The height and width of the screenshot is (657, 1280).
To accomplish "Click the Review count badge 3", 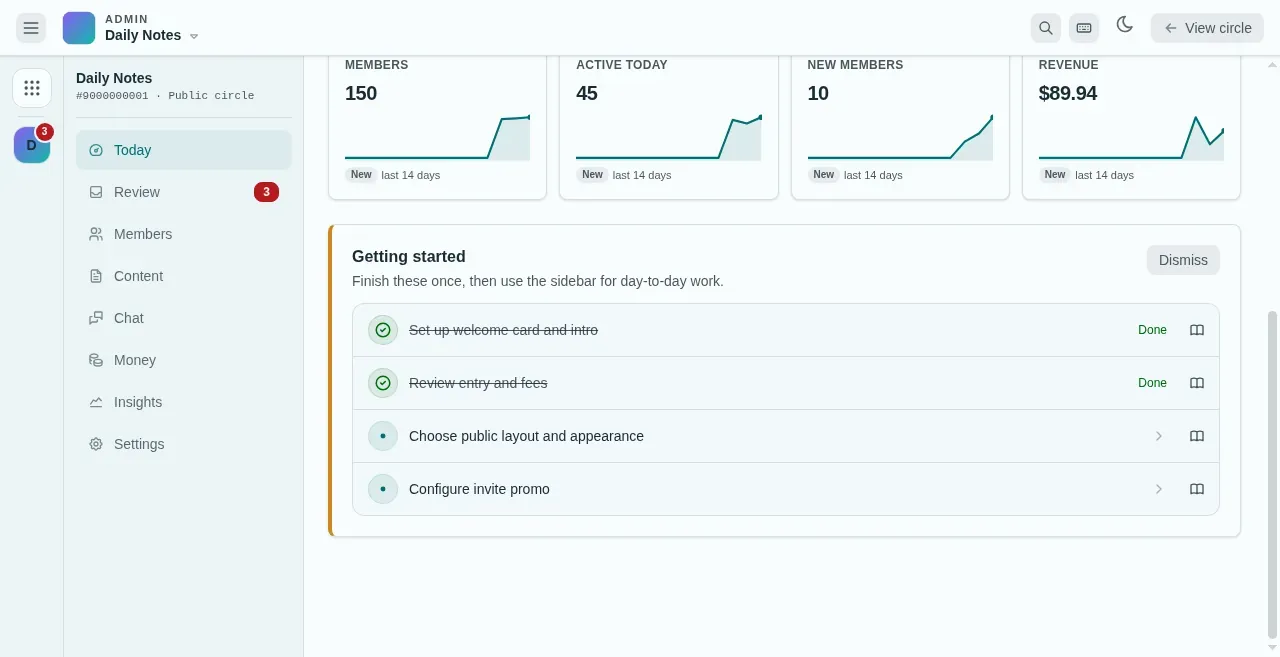I will click(266, 192).
